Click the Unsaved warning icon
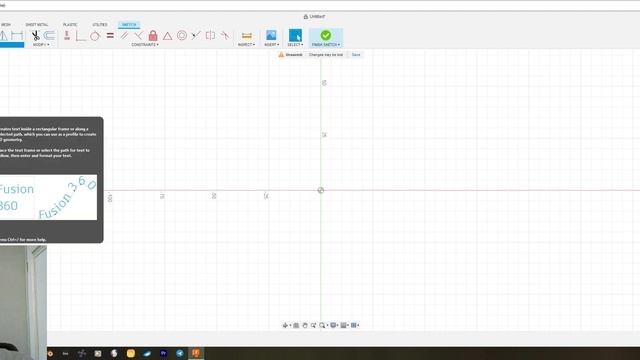The image size is (640, 360). pos(281,55)
